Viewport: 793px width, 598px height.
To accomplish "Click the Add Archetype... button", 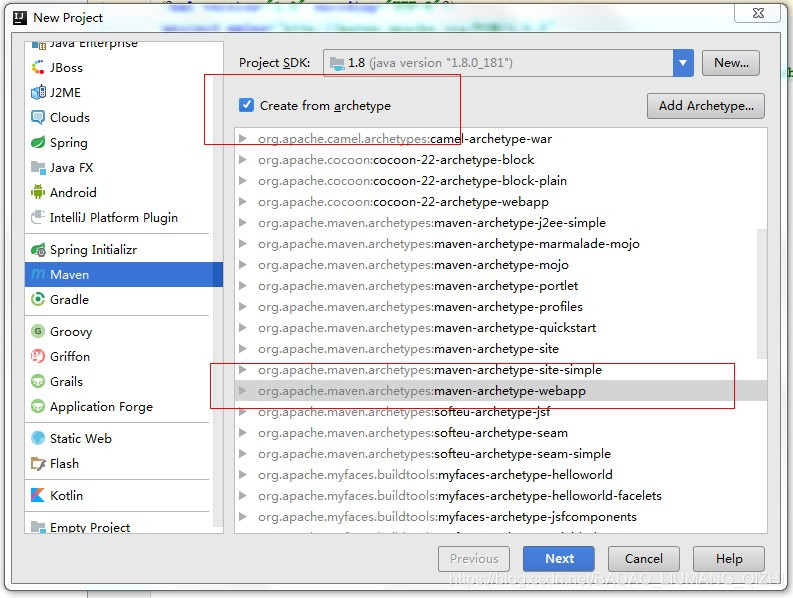I will pos(706,106).
